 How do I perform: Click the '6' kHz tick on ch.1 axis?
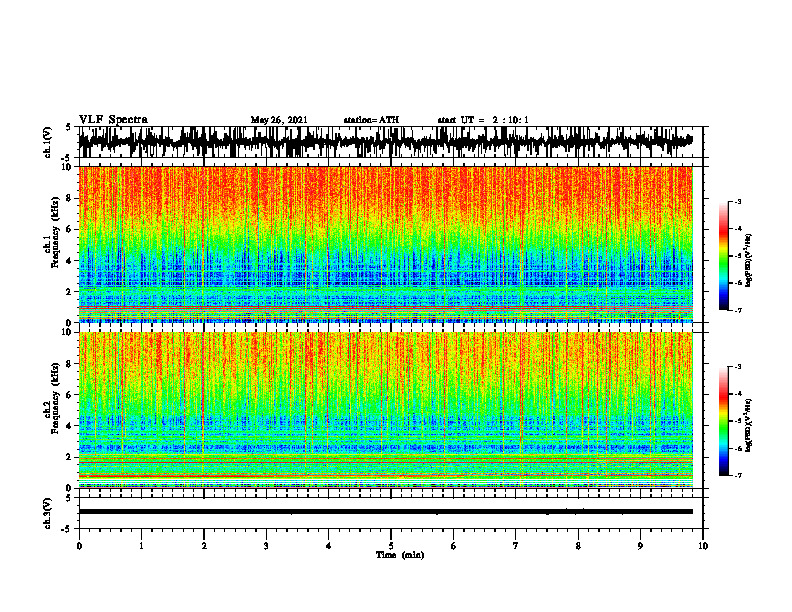pos(69,229)
